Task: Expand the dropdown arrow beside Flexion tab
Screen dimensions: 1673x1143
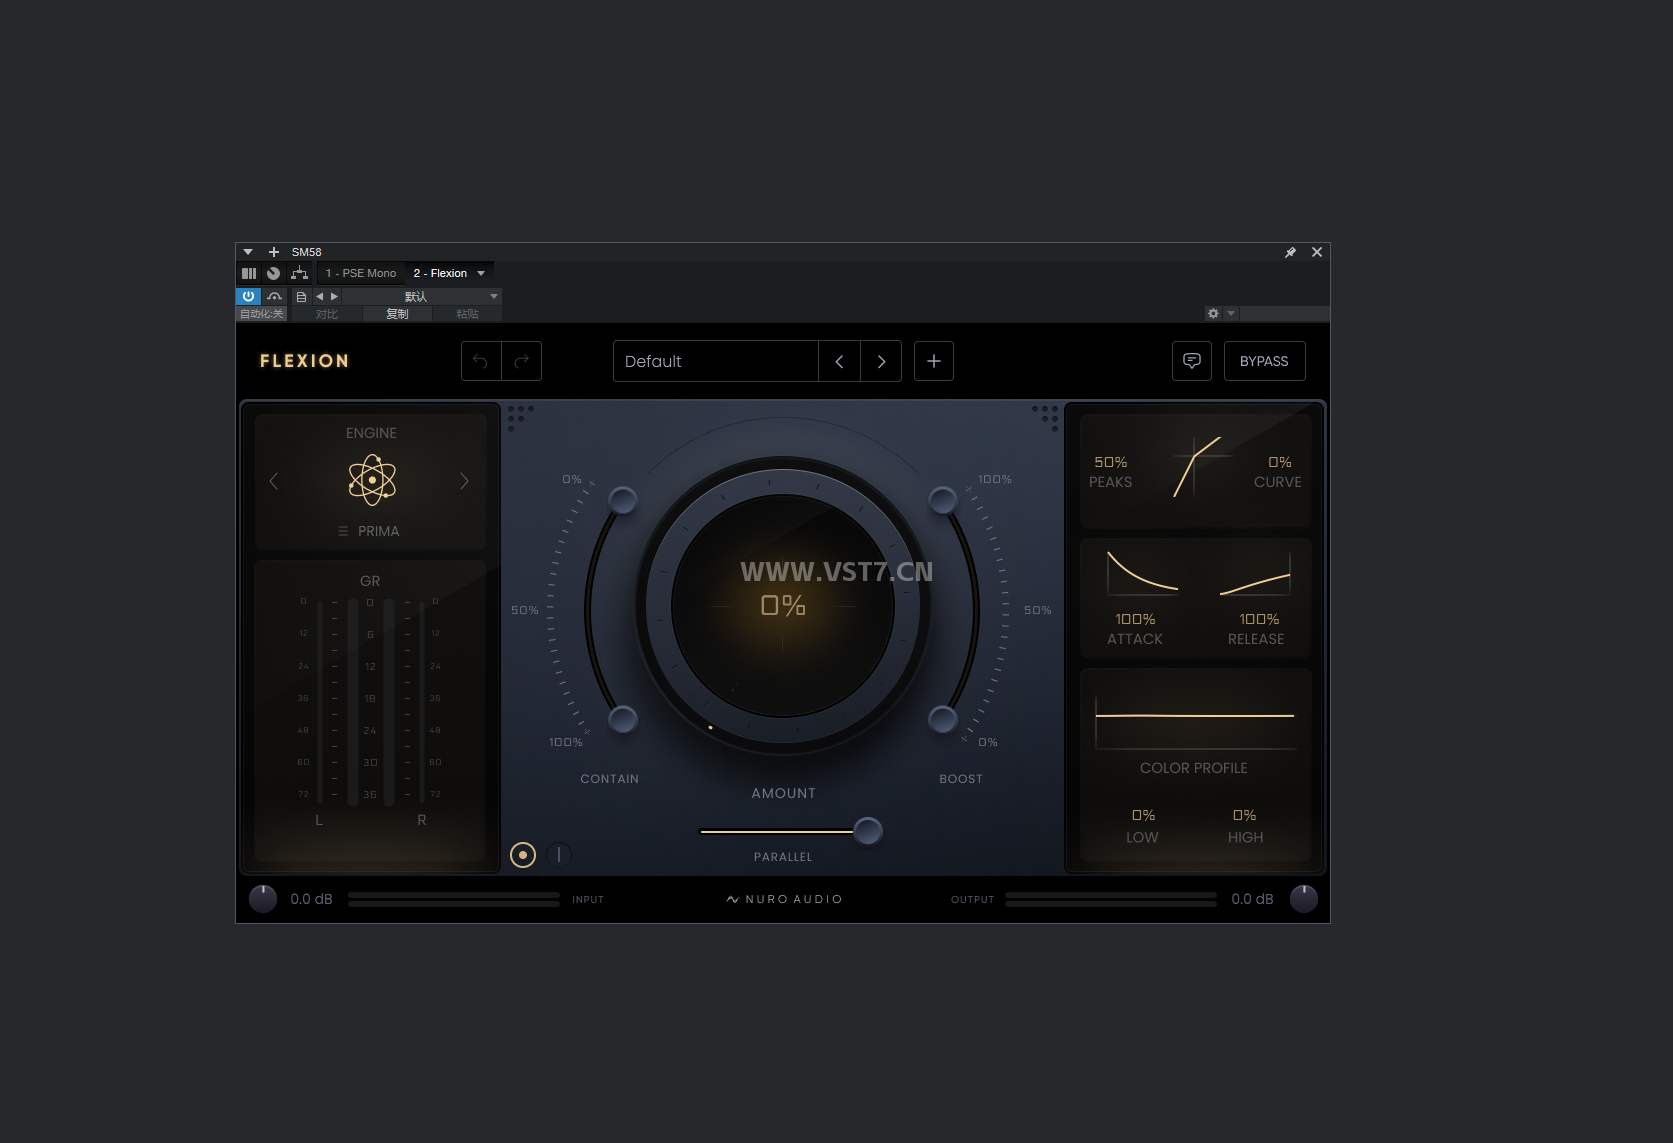Action: (x=481, y=273)
